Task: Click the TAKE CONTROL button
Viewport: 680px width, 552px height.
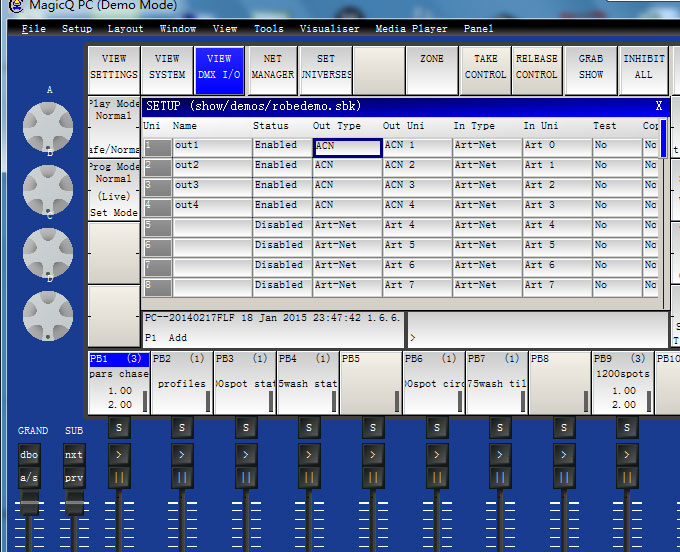Action: pyautogui.click(x=485, y=70)
